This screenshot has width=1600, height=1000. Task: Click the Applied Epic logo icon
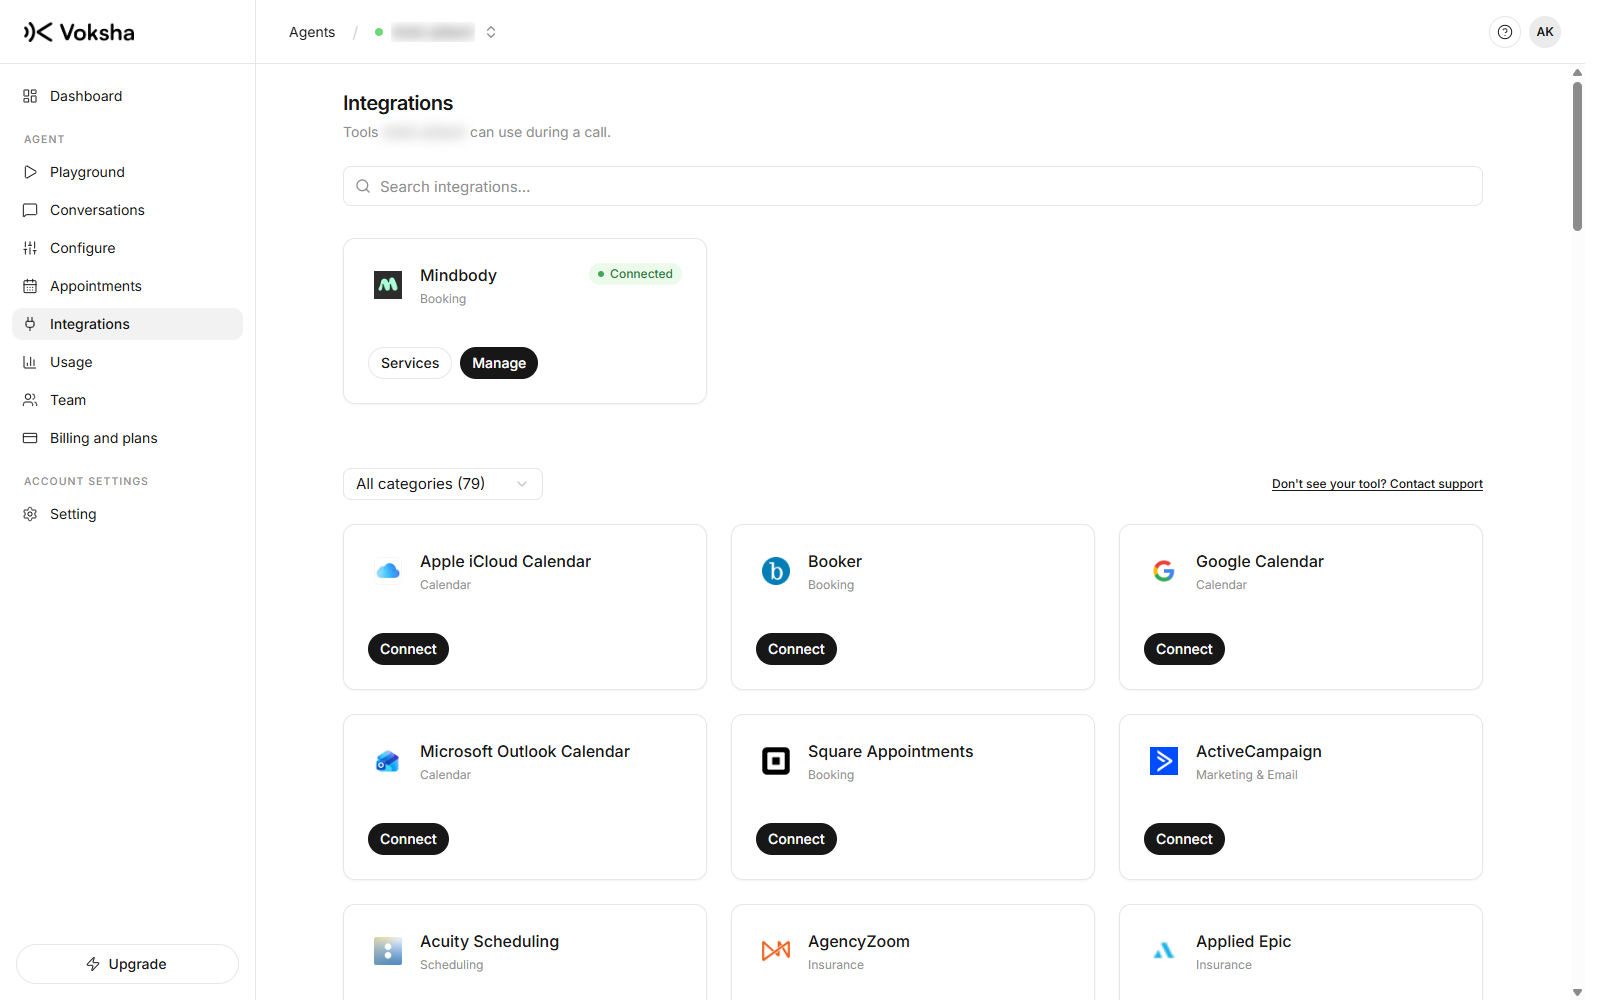click(x=1164, y=951)
